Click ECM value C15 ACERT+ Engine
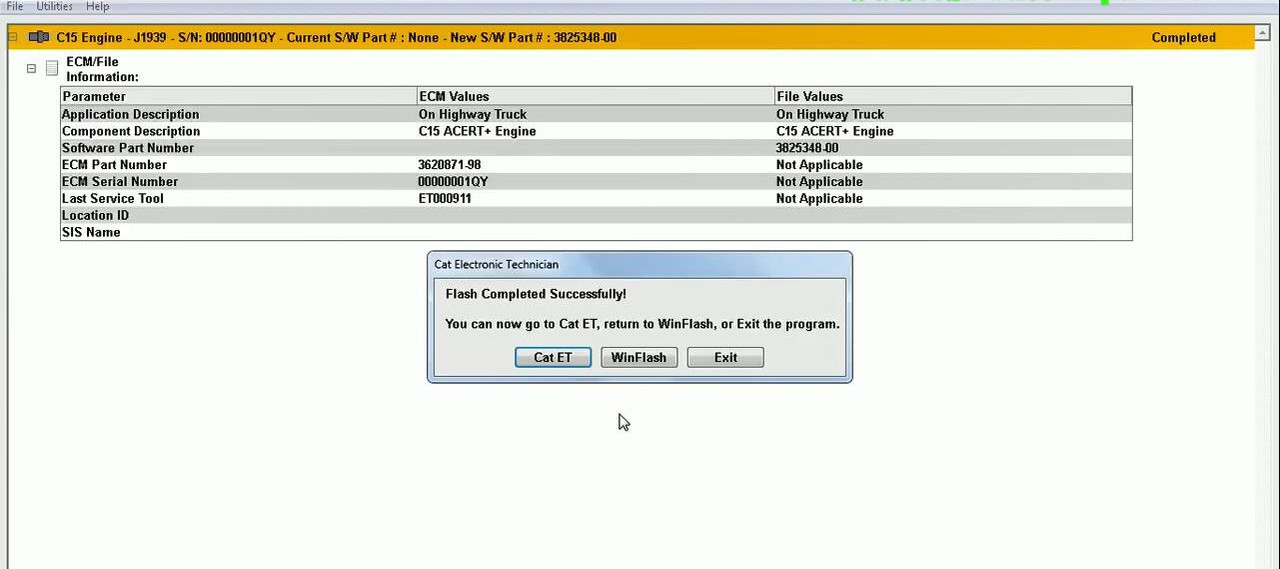 click(477, 131)
